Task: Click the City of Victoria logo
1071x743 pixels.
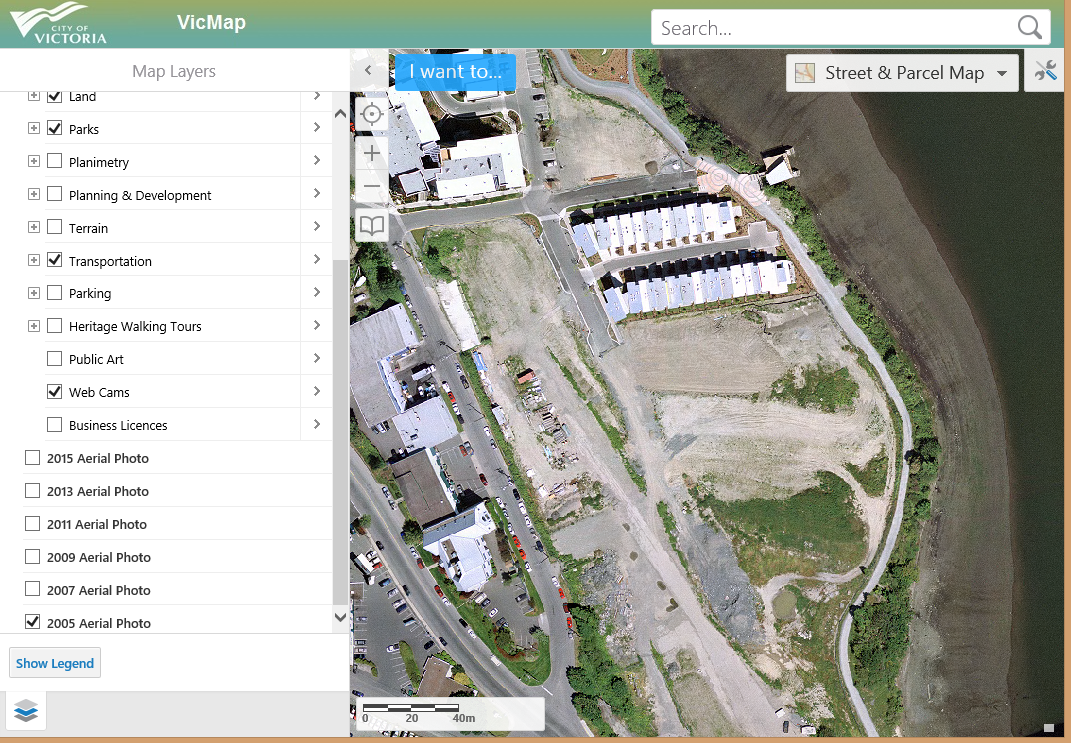Action: [x=59, y=24]
